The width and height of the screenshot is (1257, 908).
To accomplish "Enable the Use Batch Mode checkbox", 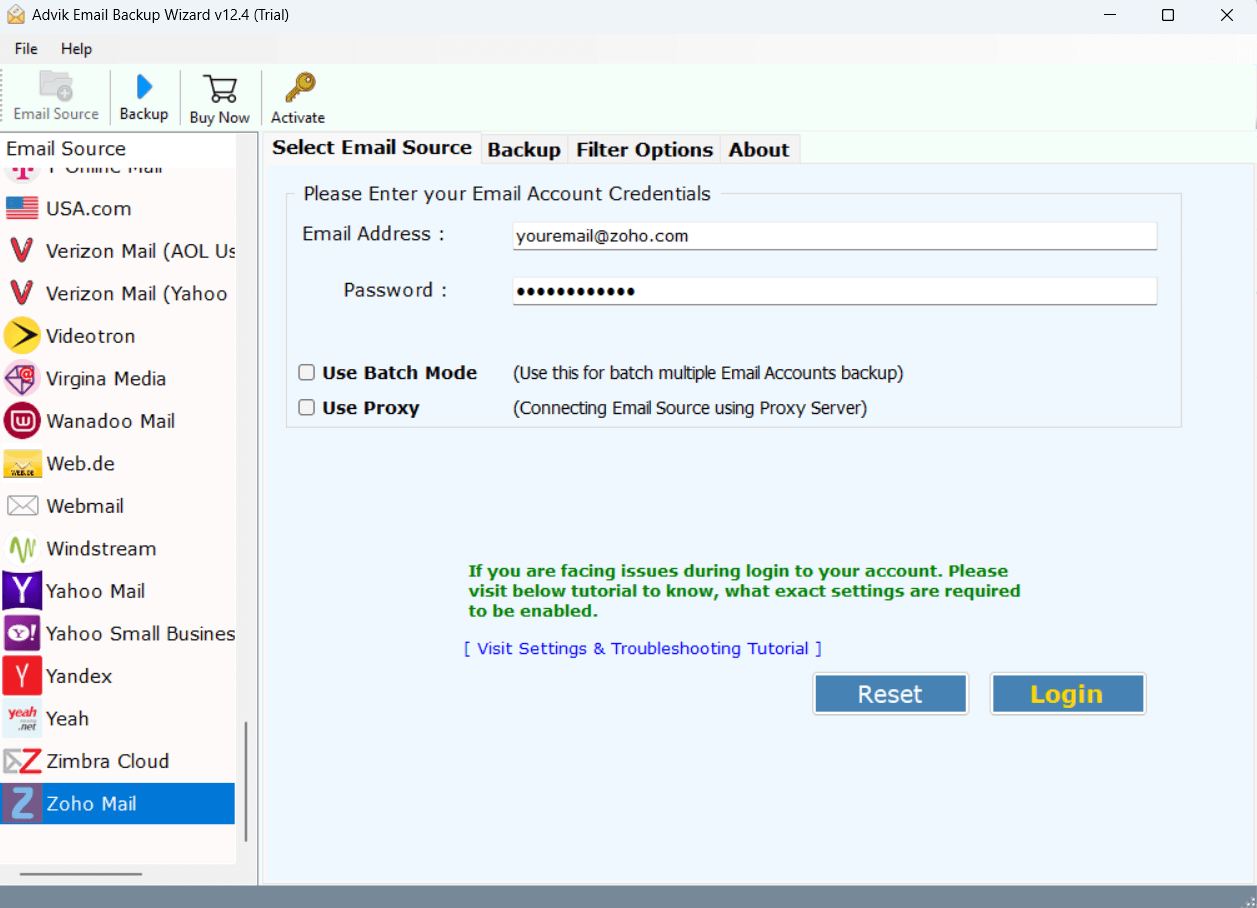I will point(307,373).
